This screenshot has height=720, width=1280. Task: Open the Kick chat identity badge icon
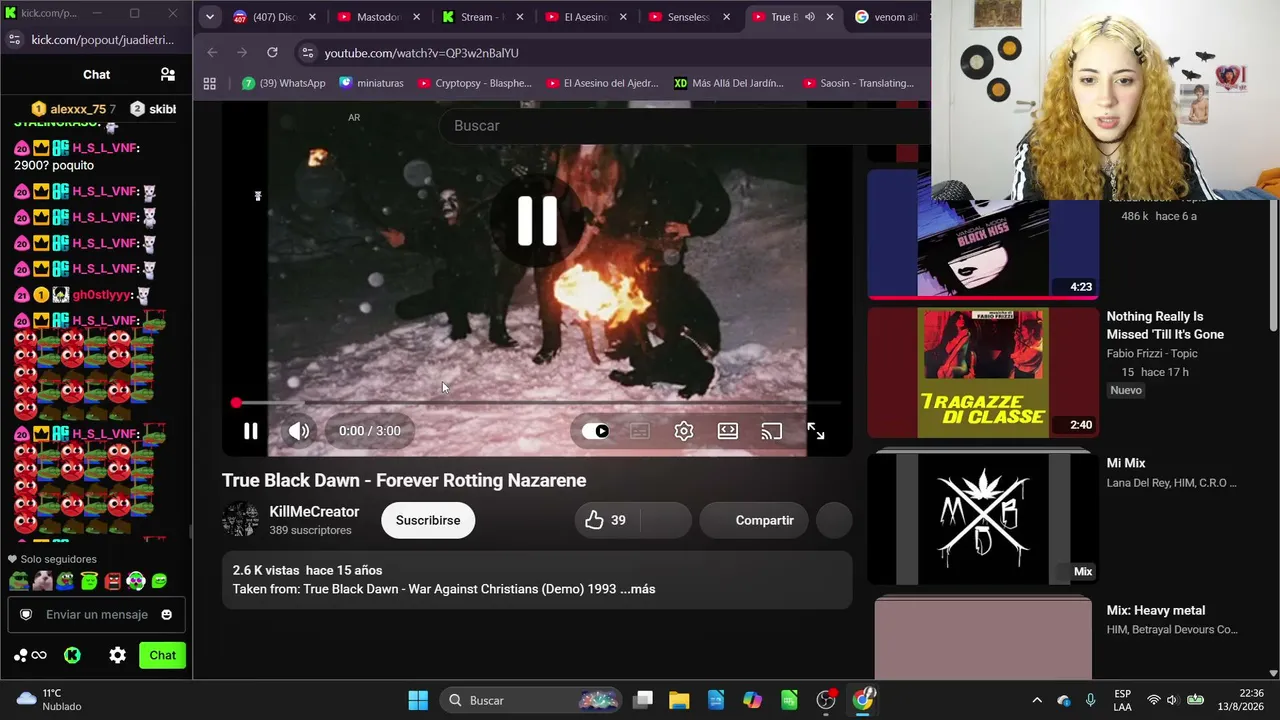pos(26,615)
